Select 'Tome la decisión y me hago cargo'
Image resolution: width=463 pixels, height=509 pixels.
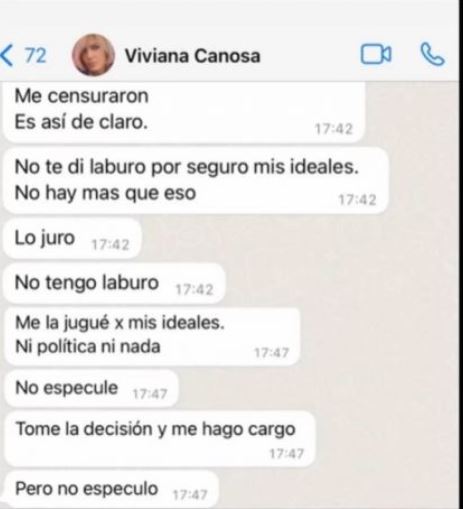tap(160, 439)
